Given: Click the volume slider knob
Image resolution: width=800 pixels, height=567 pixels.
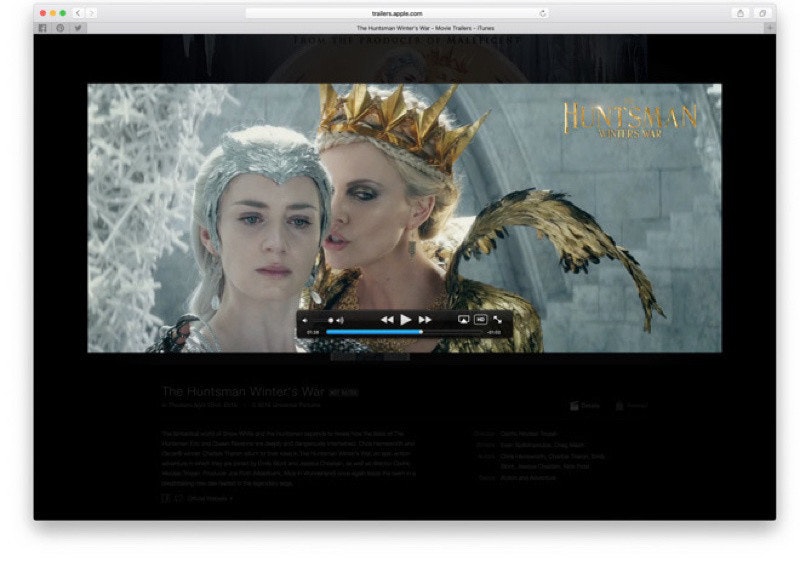Looking at the screenshot, I should (331, 321).
